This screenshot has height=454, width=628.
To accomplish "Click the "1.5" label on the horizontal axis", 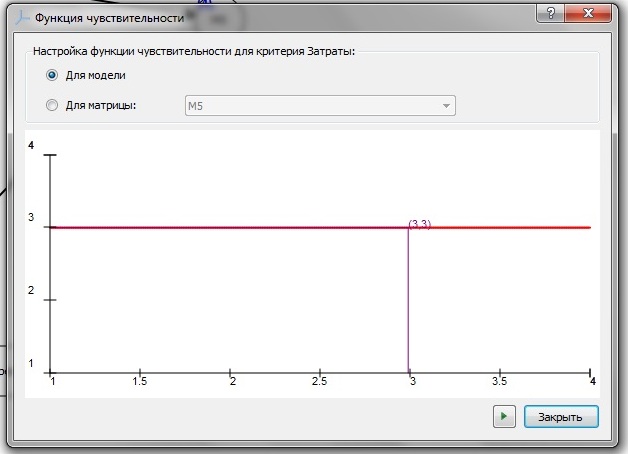I will coord(139,381).
